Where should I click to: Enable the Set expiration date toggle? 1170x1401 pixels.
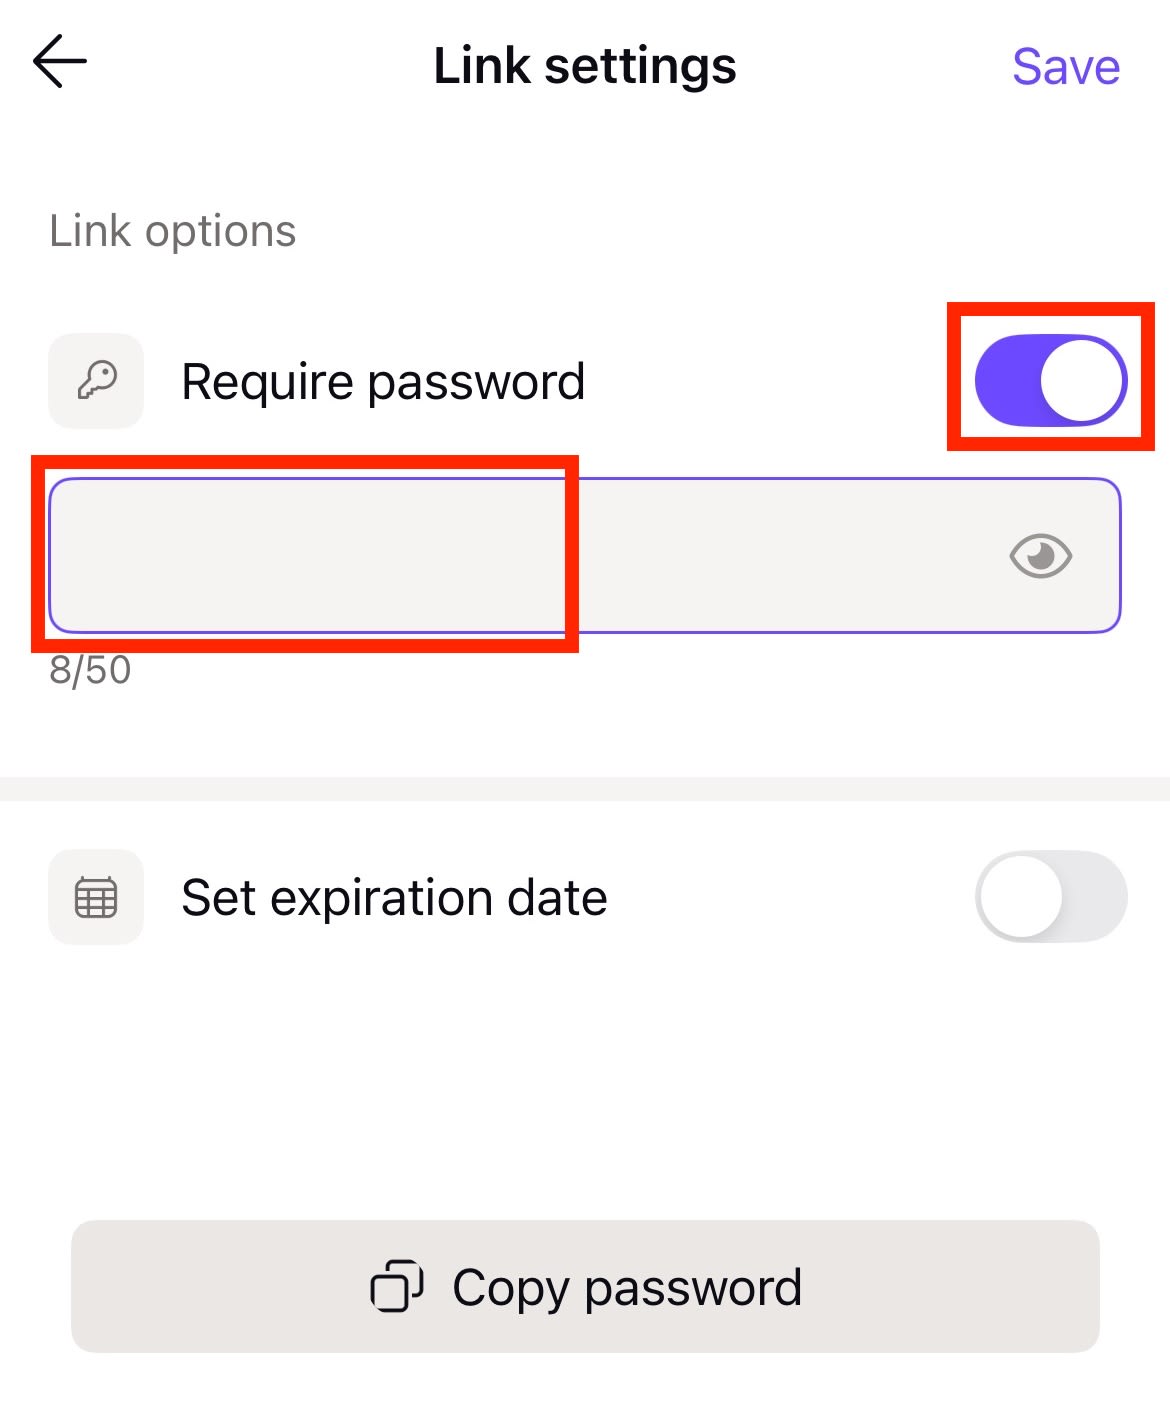tap(1048, 897)
